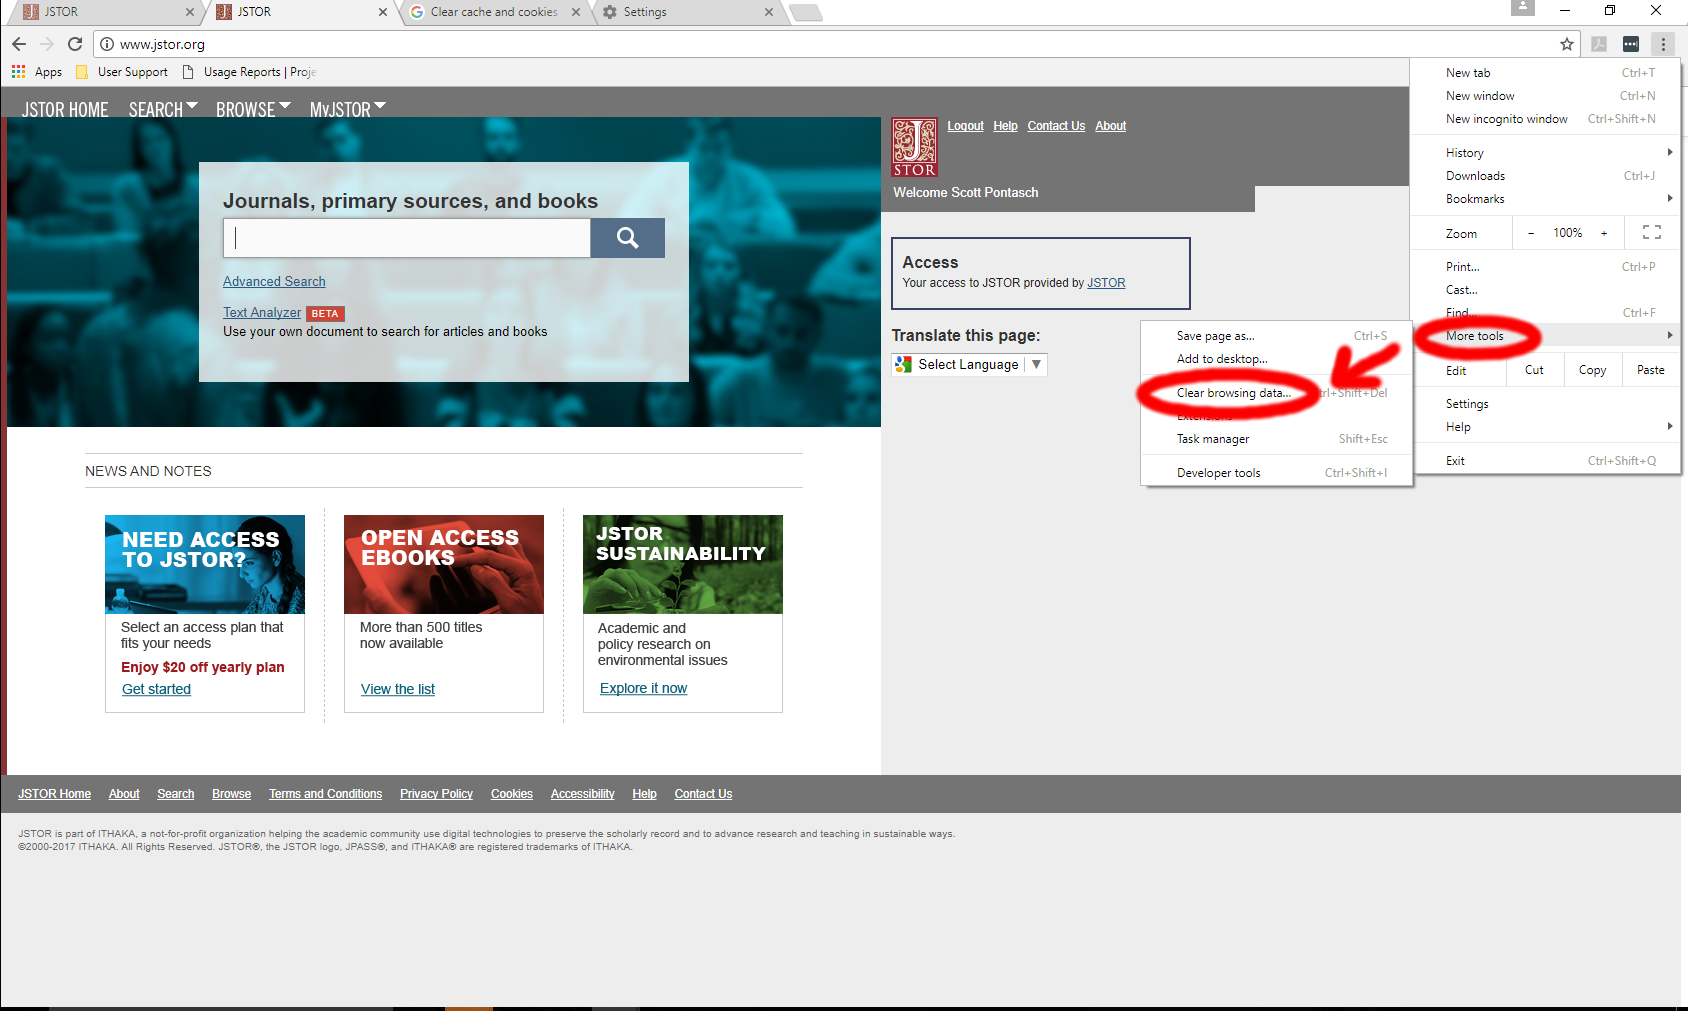Screen dimensions: 1688x1011
Task: Click the Open Access Ebooks thumbnail
Action: [444, 564]
